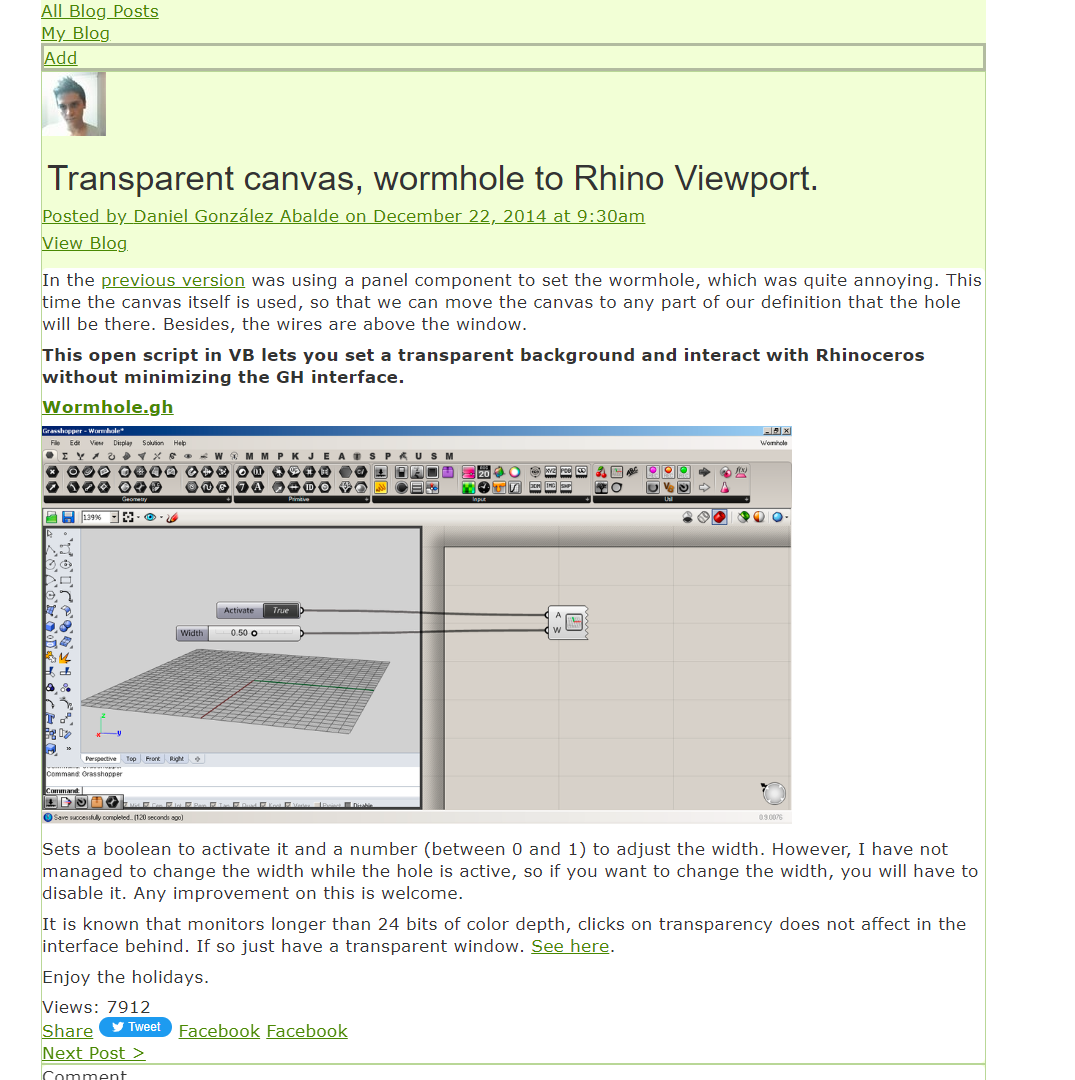Switch to the Top viewport tab
The height and width of the screenshot is (1080, 1075).
coord(131,759)
